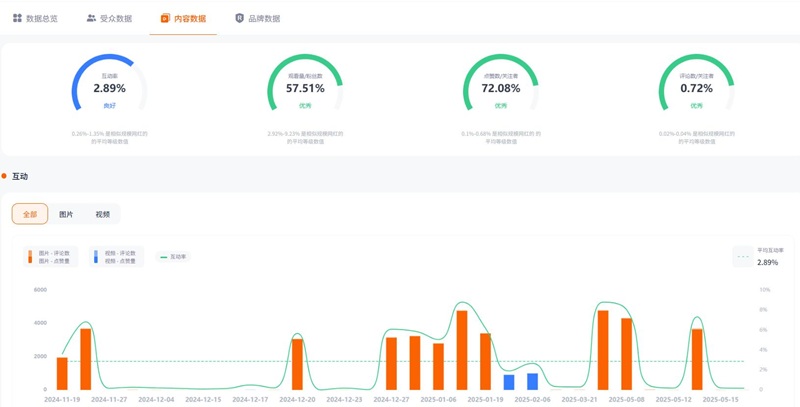Click the orange bar at 2024-12-20
Screen dimensions: 800x407
[297, 364]
